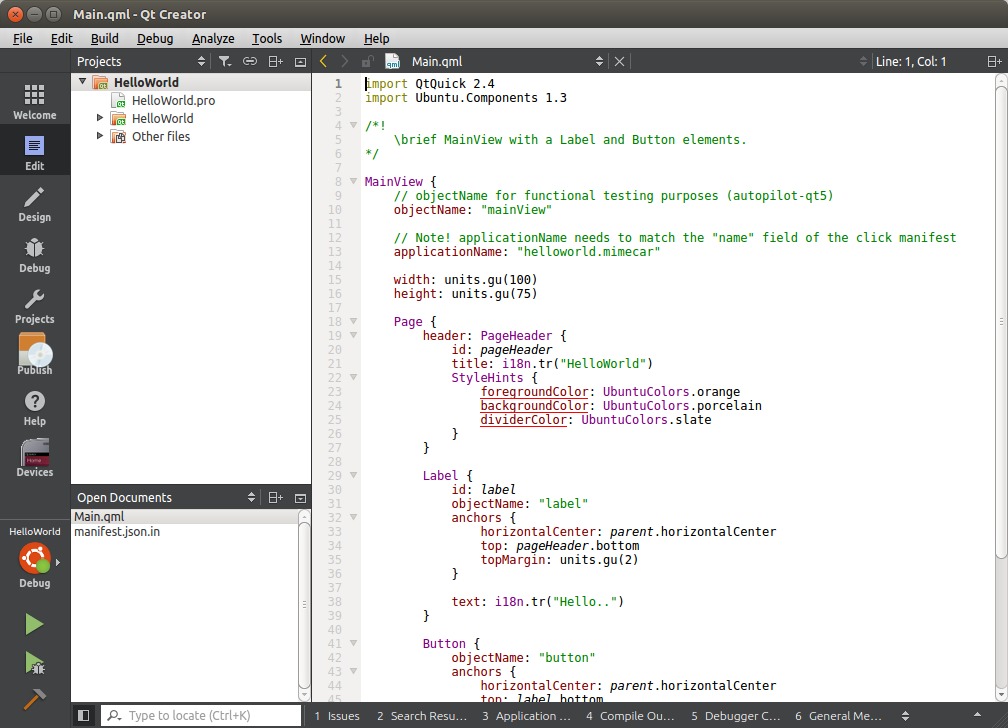The image size is (1008, 728).
Task: Open the Tools menu
Action: point(267,39)
